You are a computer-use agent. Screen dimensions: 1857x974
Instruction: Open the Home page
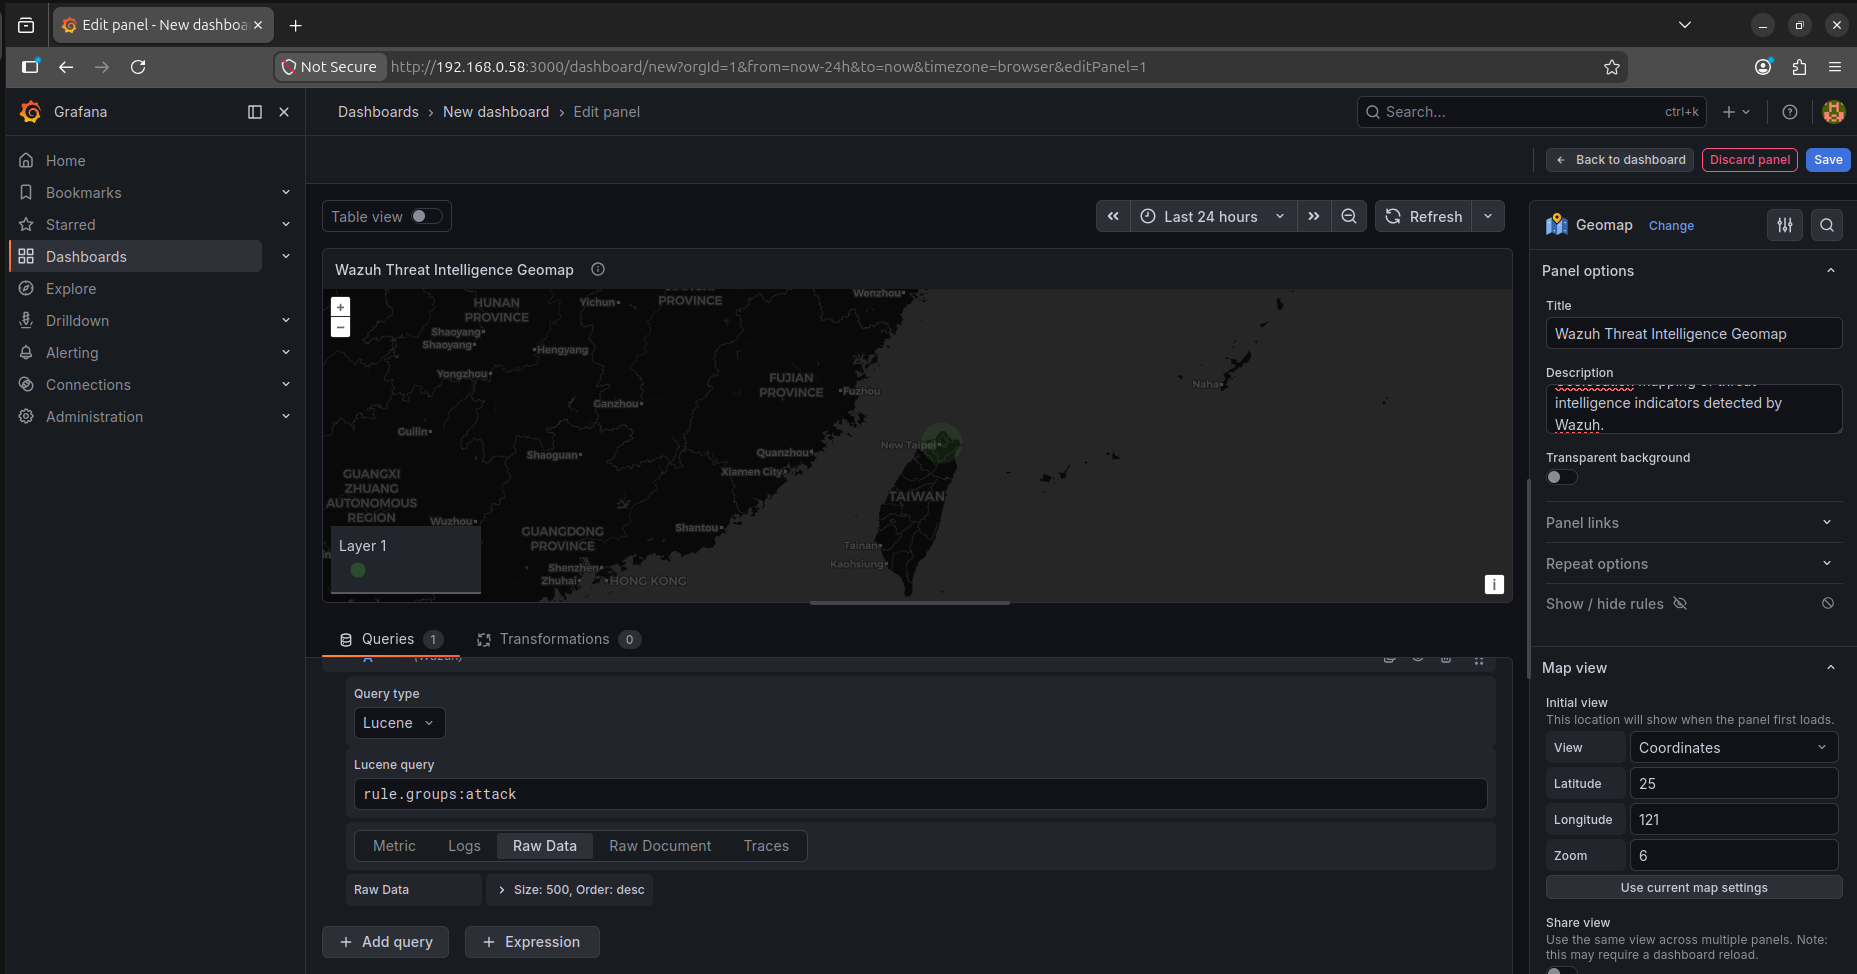tap(66, 161)
